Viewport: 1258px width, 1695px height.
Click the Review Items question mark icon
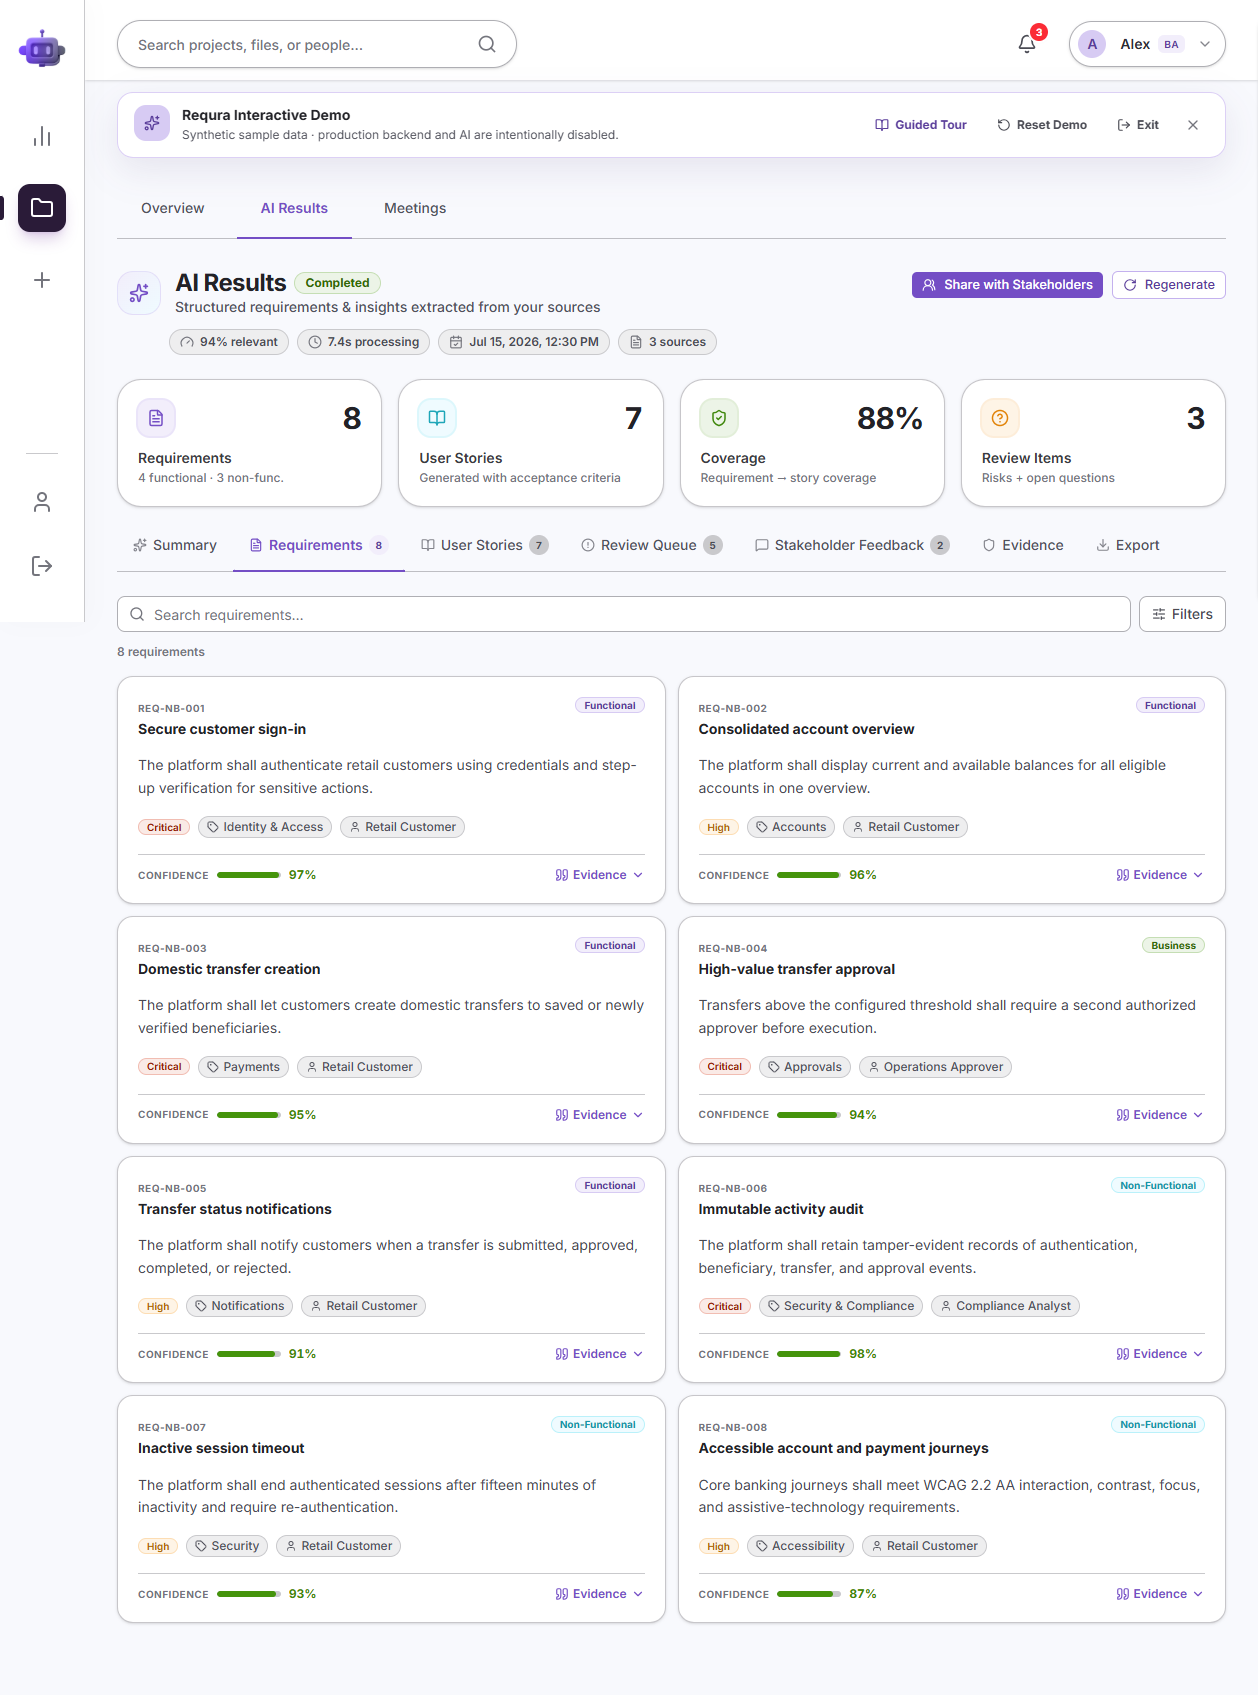coord(1000,418)
